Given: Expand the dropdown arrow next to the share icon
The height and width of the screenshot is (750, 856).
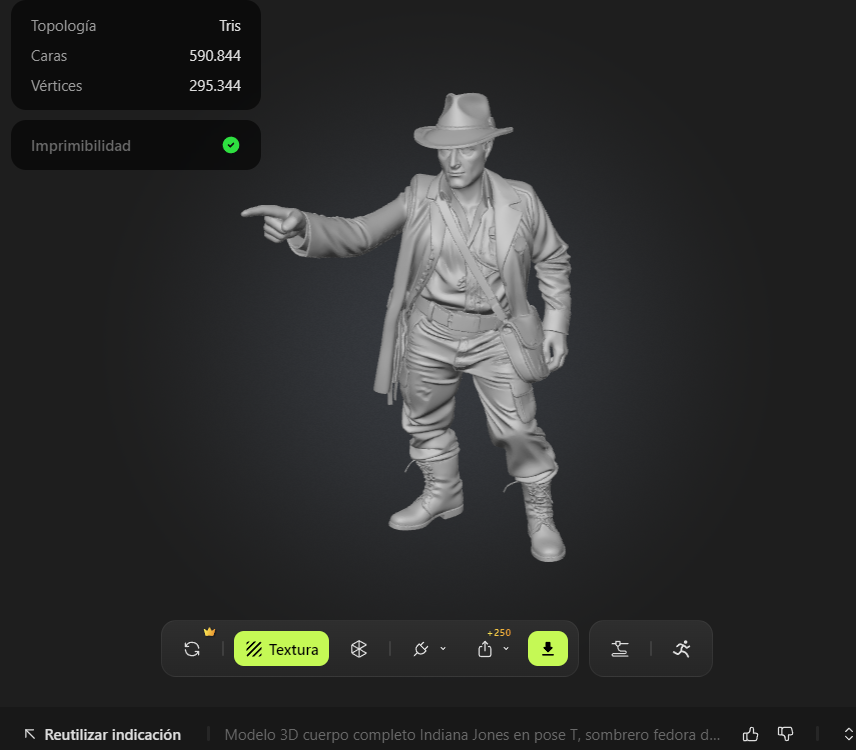Looking at the screenshot, I should [x=506, y=649].
